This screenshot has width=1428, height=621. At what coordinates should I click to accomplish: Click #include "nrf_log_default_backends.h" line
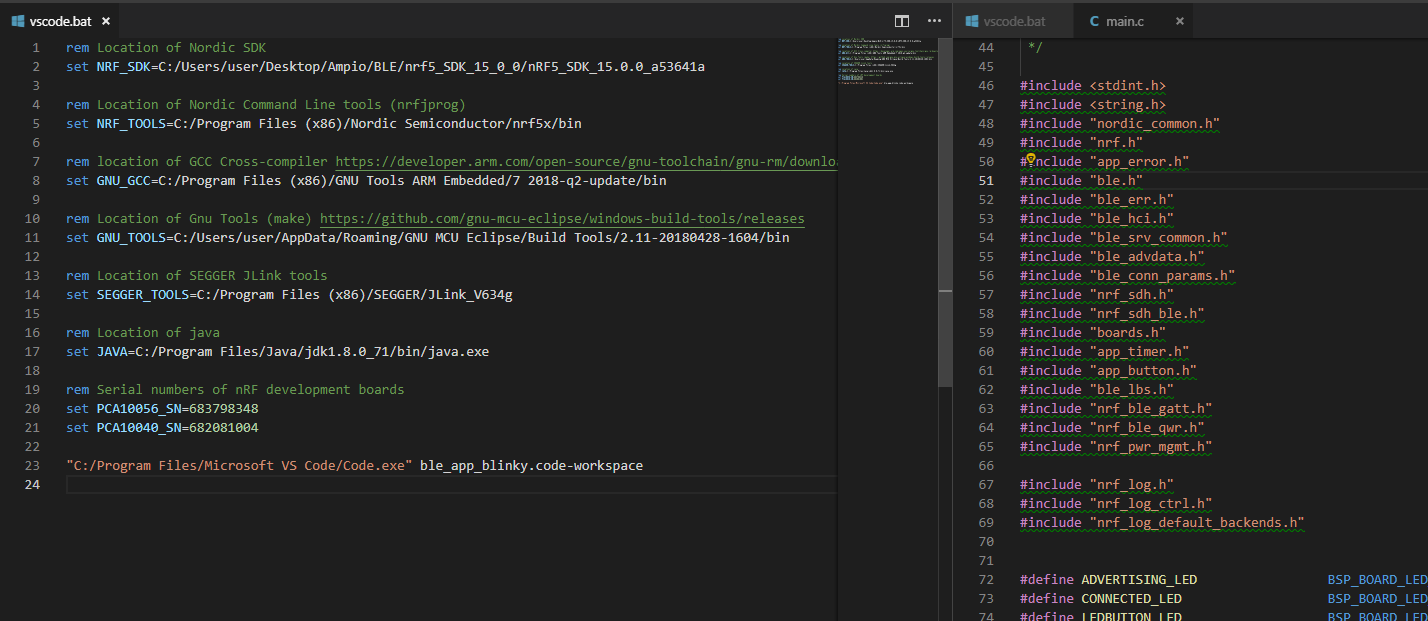click(1163, 522)
